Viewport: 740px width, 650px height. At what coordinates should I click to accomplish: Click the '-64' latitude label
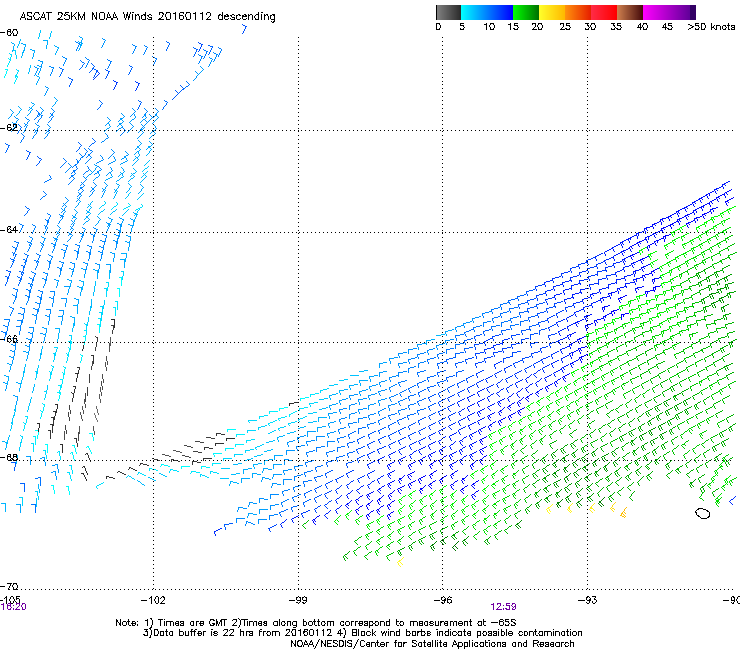click(9, 229)
